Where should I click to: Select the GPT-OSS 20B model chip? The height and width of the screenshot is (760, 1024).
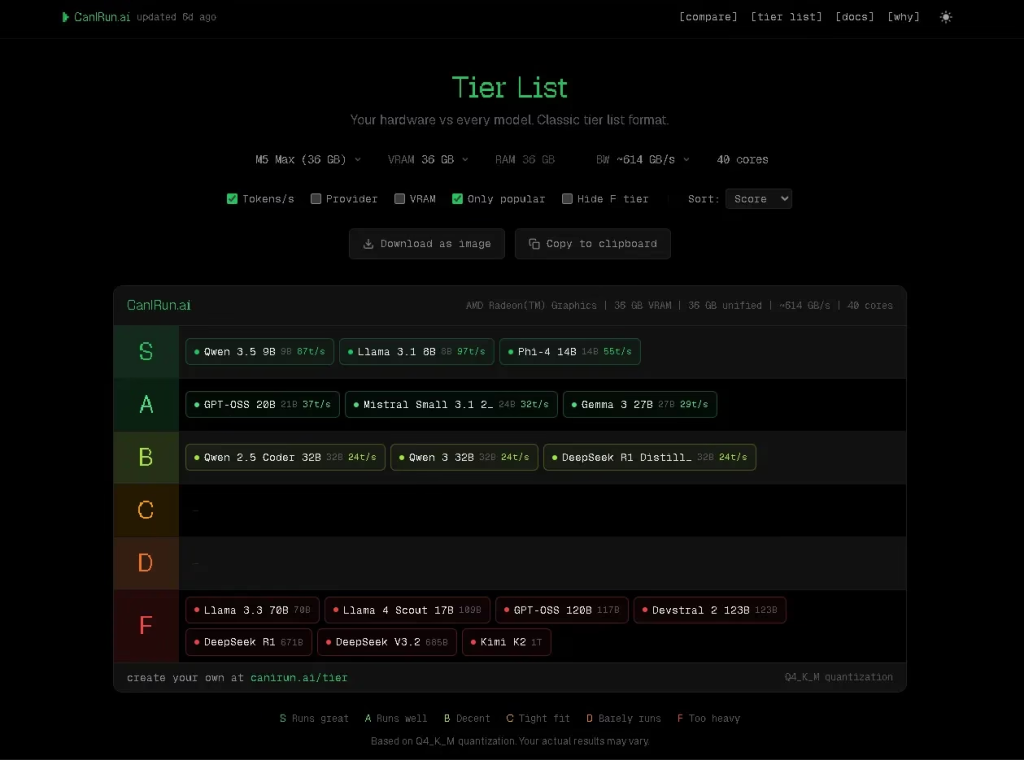click(x=262, y=405)
